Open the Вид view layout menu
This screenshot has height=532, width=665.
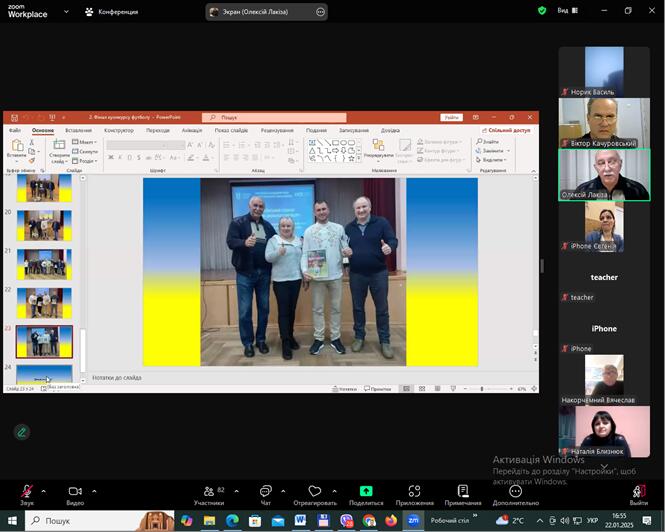pyautogui.click(x=567, y=11)
